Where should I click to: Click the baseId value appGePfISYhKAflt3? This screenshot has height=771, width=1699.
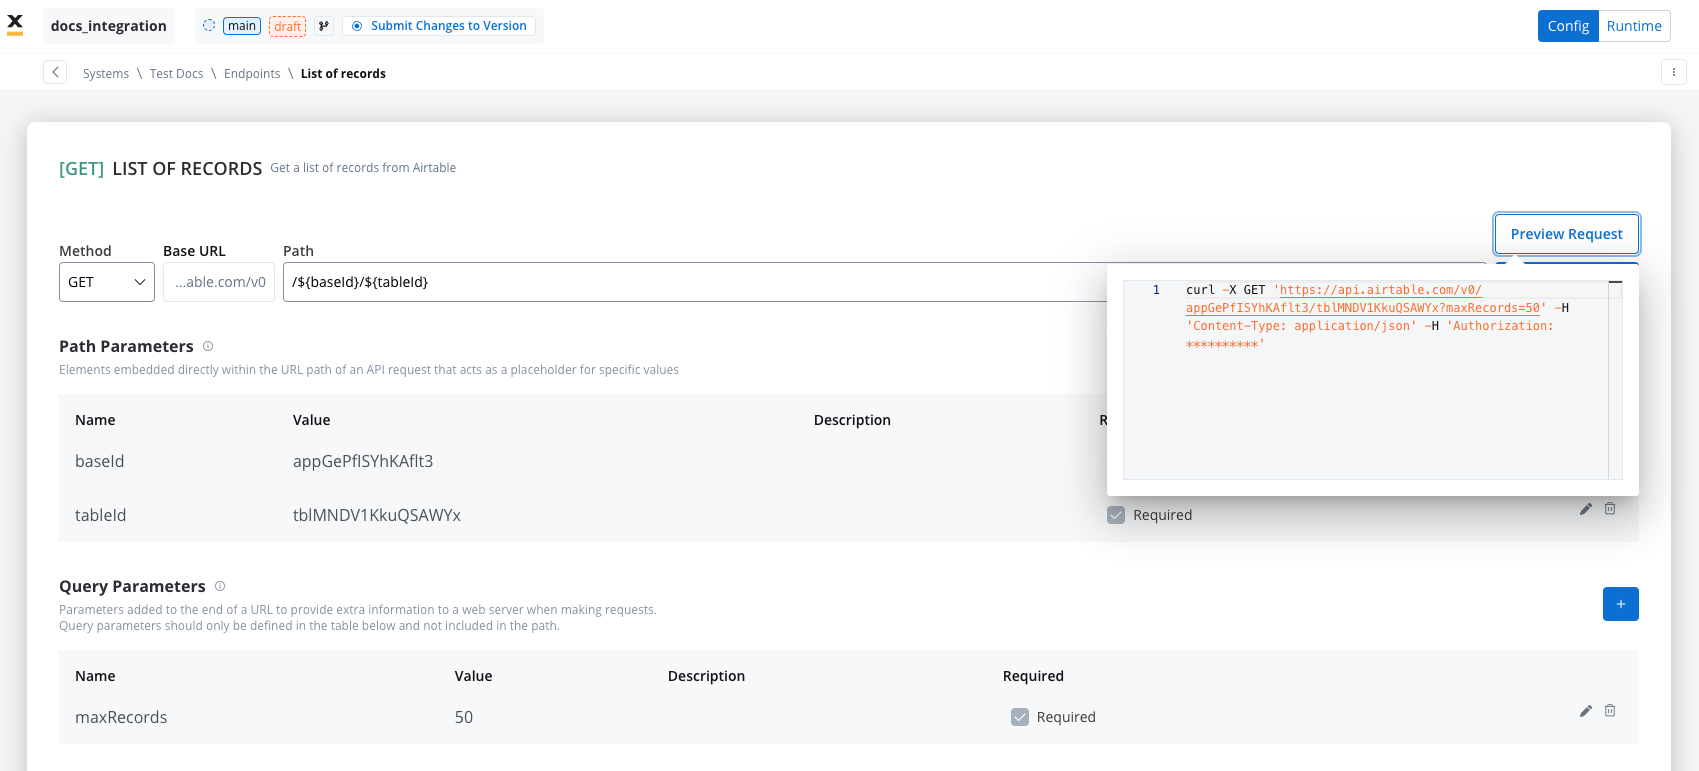coord(363,461)
